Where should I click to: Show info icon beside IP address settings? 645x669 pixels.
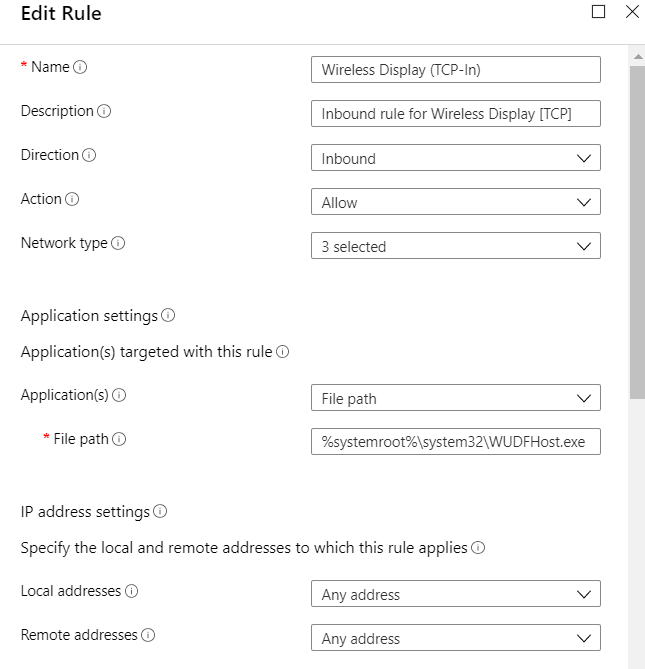pyautogui.click(x=160, y=511)
